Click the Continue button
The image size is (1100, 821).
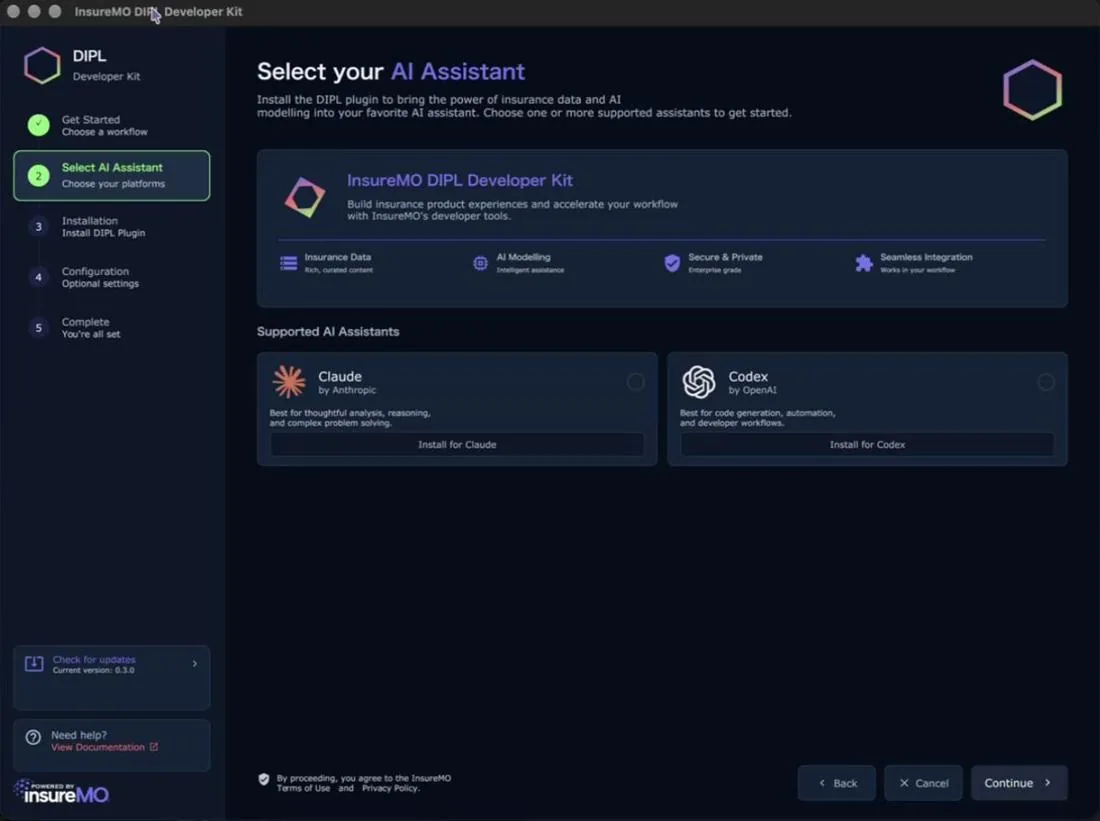tap(1019, 783)
